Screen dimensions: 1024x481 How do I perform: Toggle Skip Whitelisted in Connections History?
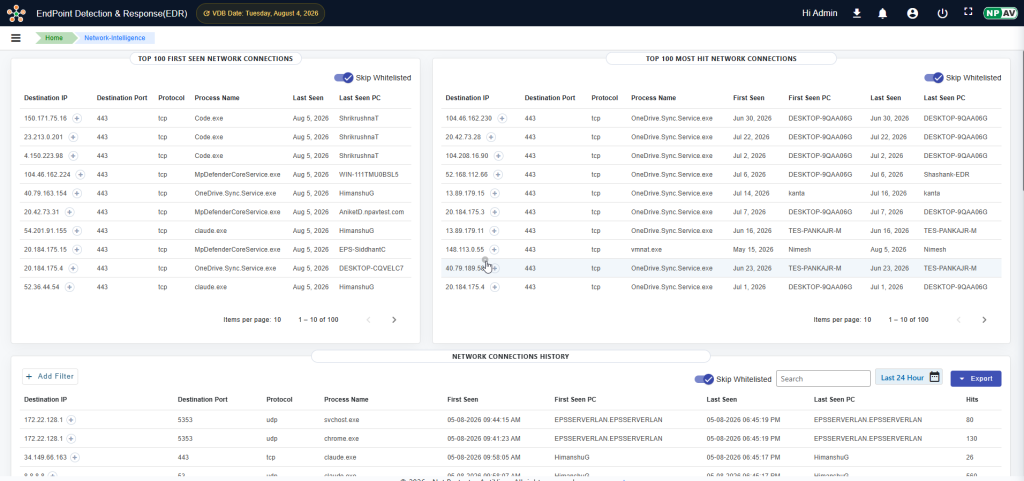703,379
